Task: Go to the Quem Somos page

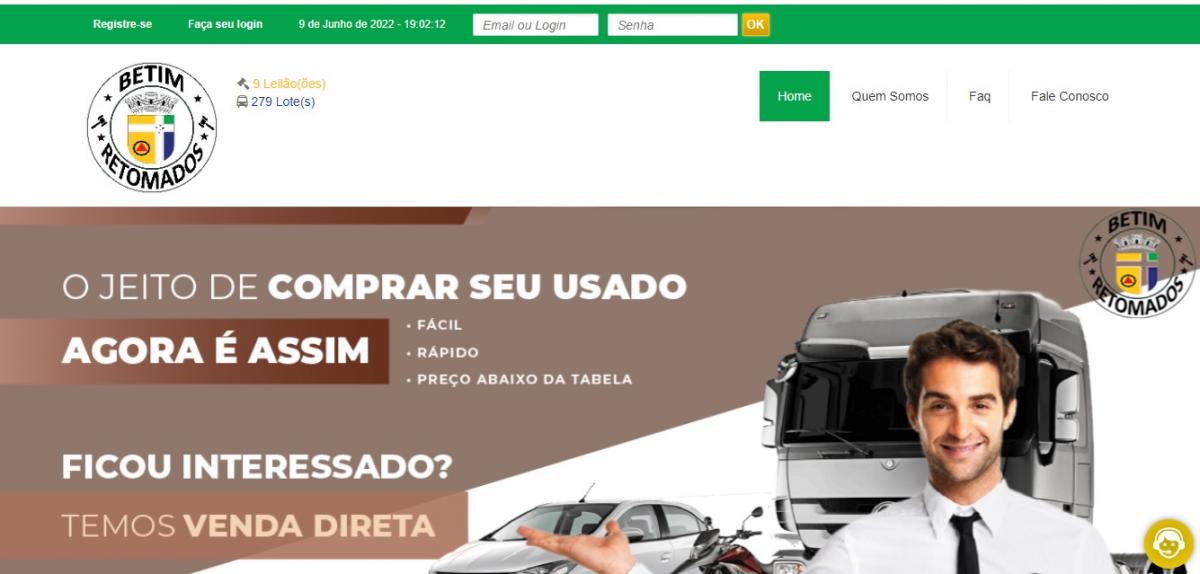Action: coord(890,96)
